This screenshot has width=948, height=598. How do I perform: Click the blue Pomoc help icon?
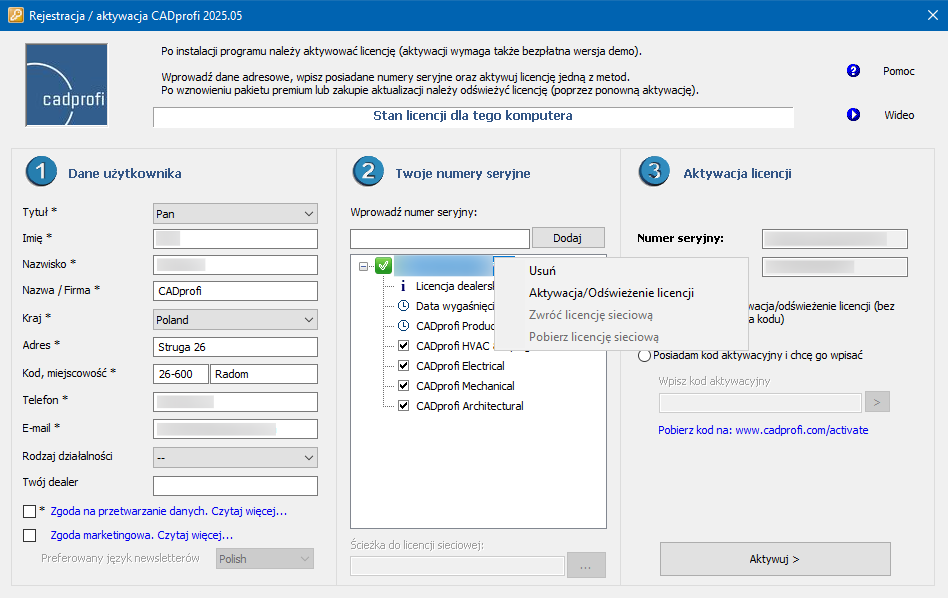853,71
